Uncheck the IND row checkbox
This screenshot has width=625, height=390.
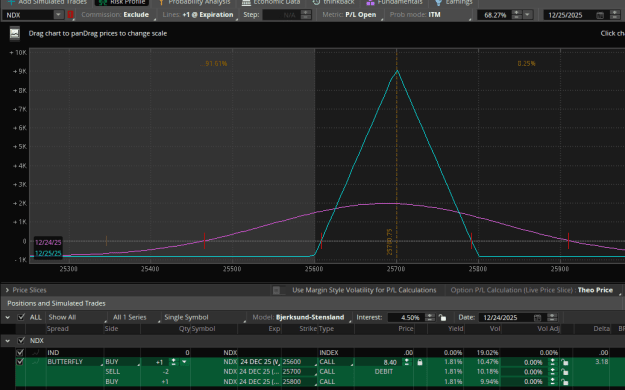click(x=20, y=353)
